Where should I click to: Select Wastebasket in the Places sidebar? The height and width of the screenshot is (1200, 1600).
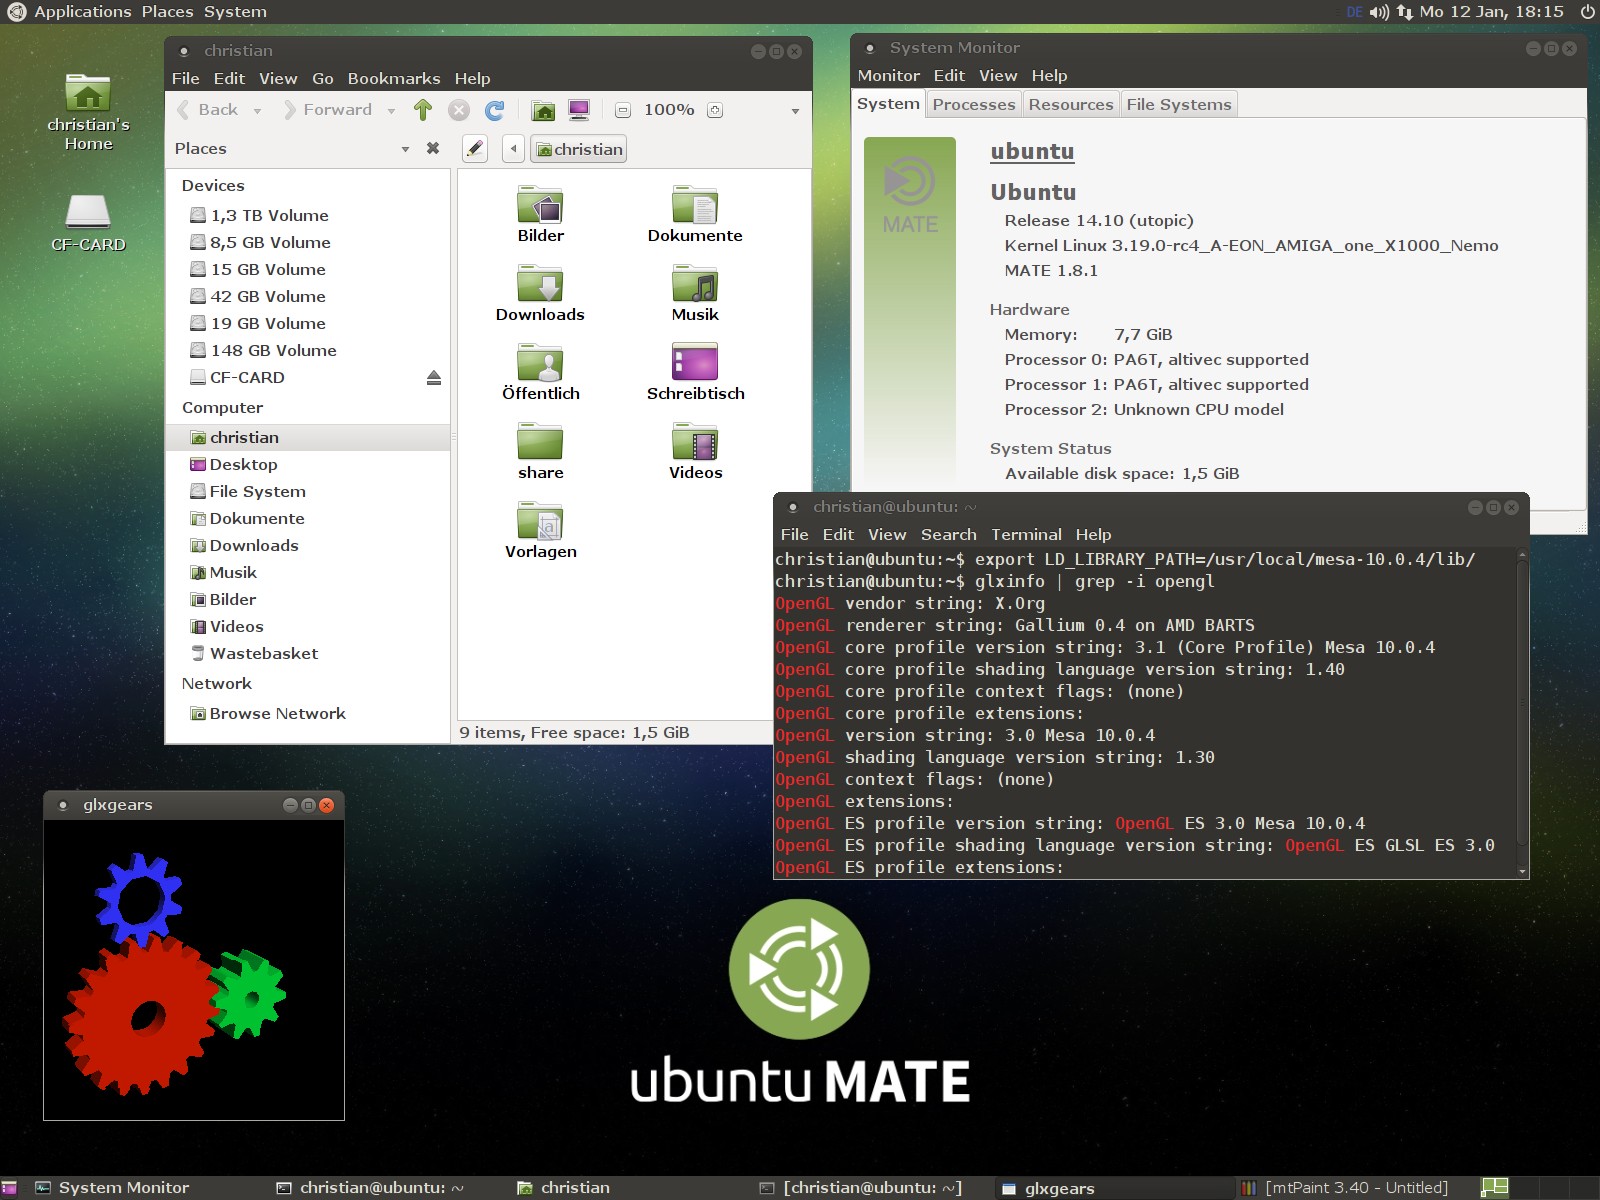(x=308, y=653)
